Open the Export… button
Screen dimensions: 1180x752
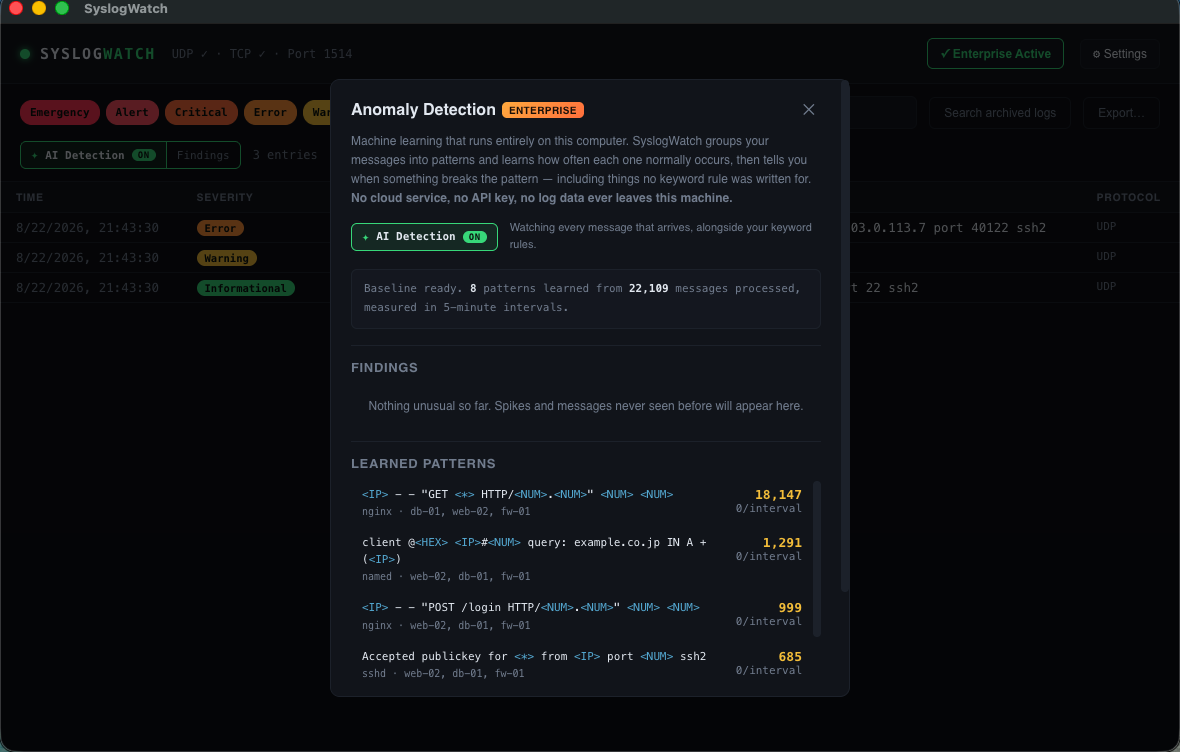1121,113
